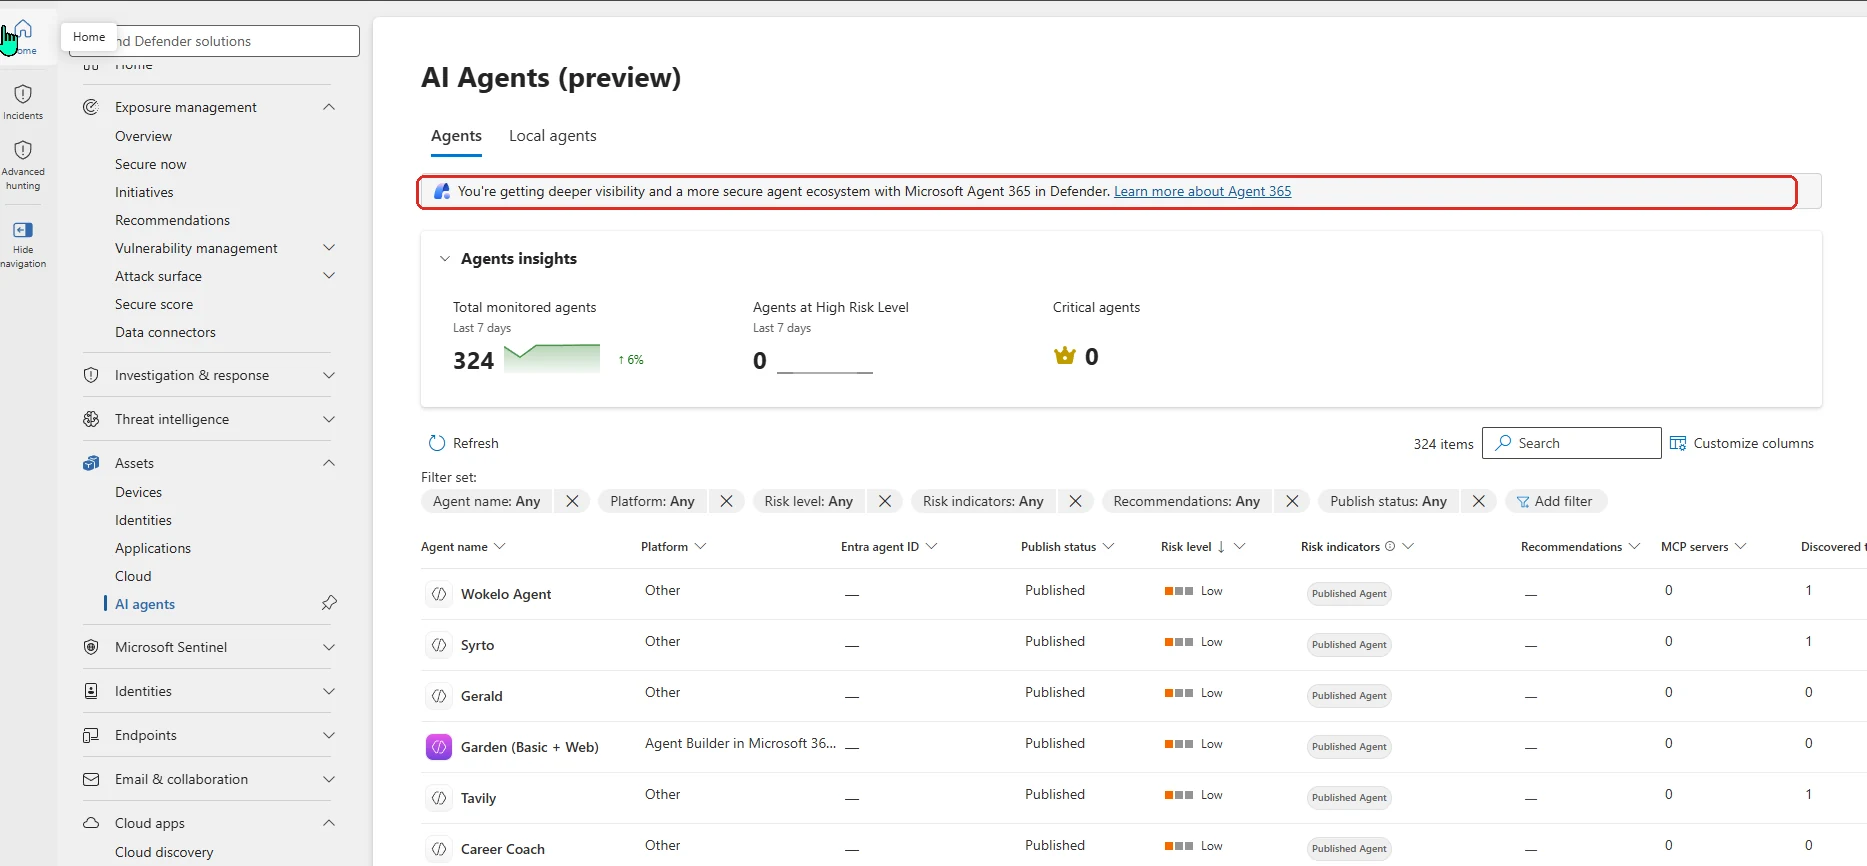
Task: Open the Risk level filter: Any chip
Action: coord(809,501)
